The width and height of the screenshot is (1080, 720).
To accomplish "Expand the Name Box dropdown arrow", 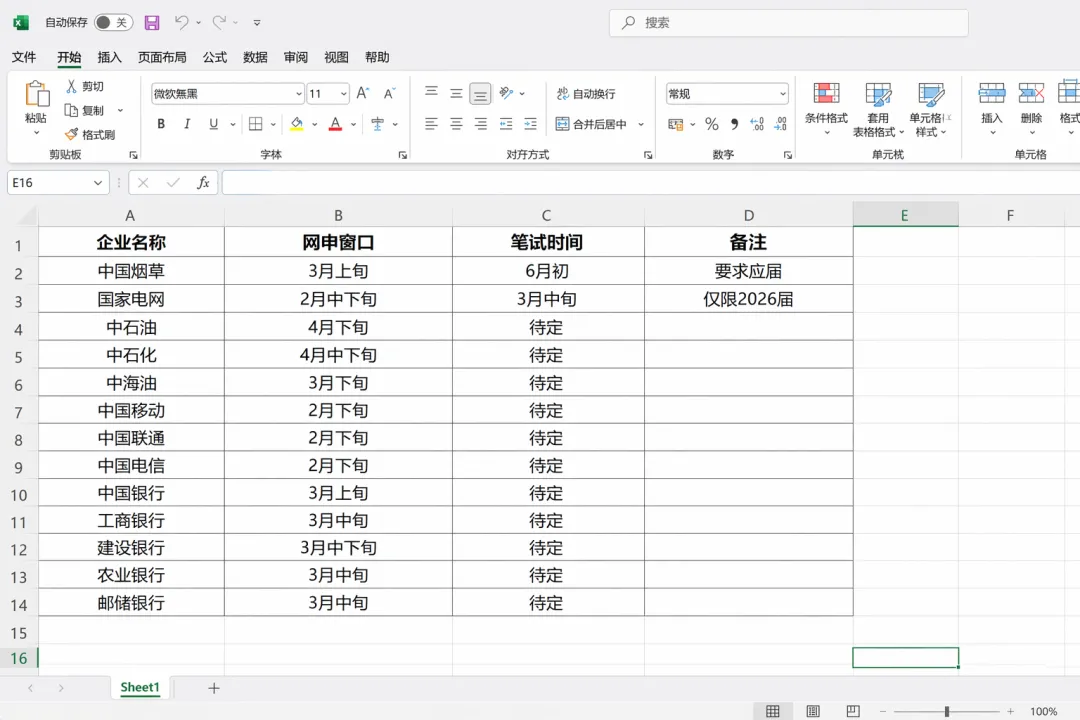I will click(x=98, y=183).
